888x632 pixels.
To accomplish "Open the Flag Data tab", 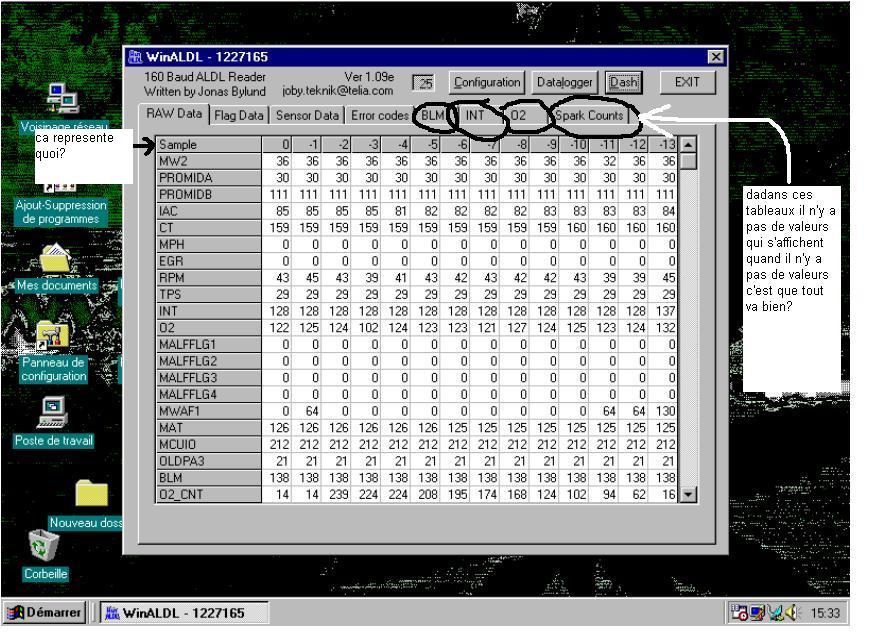I will (x=239, y=116).
